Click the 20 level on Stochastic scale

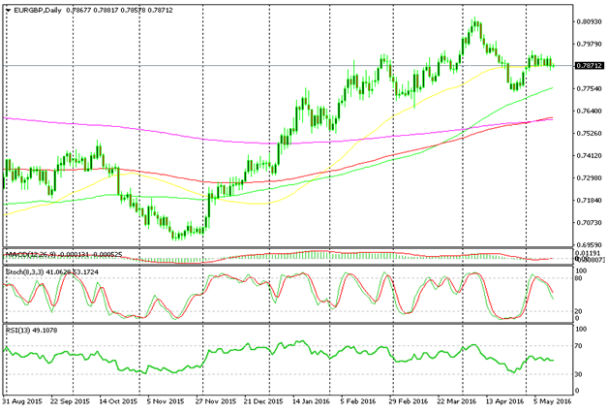coord(580,311)
